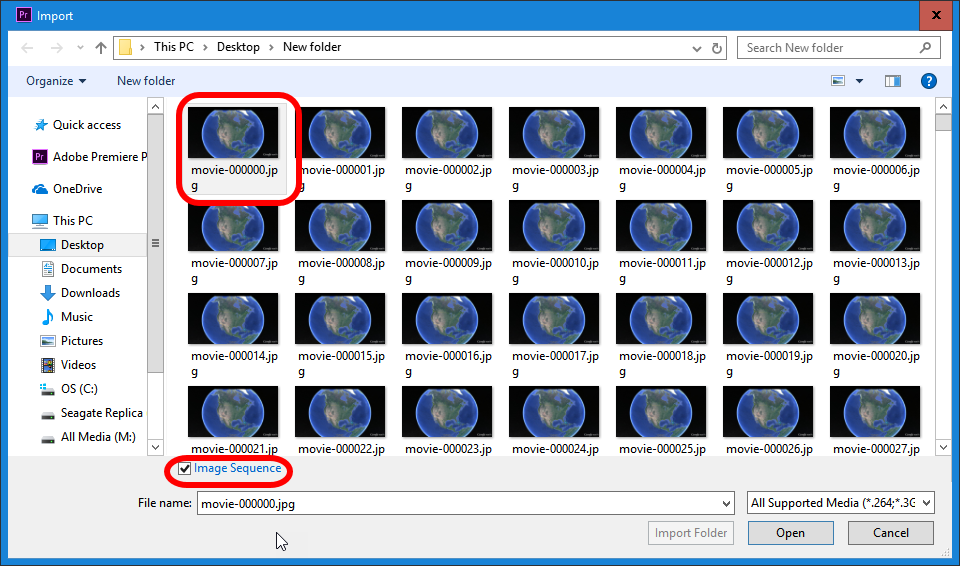Refresh the current folder view
The image size is (960, 566).
716,48
